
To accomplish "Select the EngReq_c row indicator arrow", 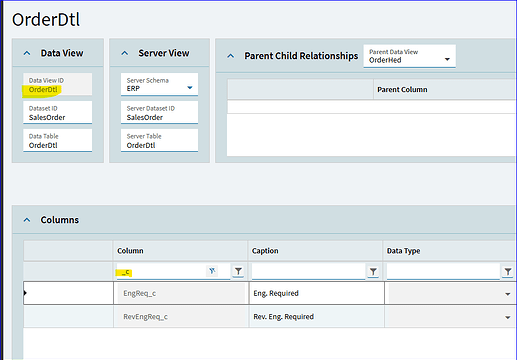I will click(x=25, y=293).
